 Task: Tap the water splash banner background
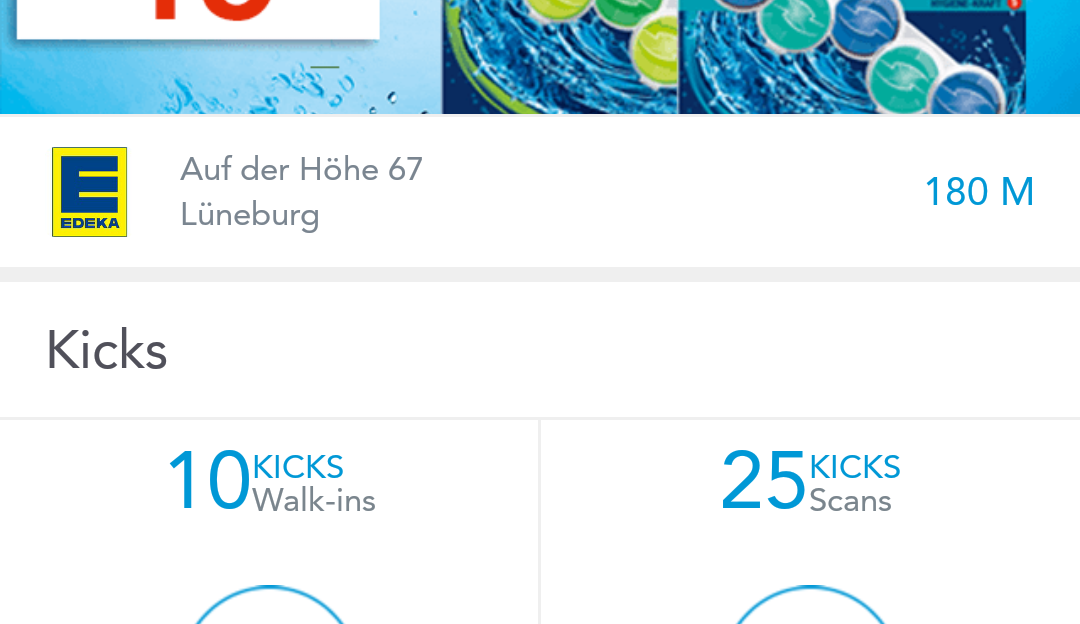click(x=220, y=79)
